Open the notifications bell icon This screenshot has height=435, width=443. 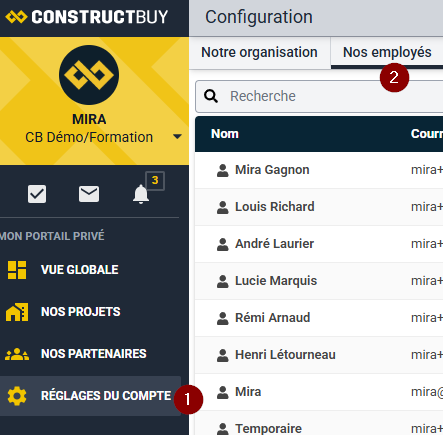click(141, 194)
